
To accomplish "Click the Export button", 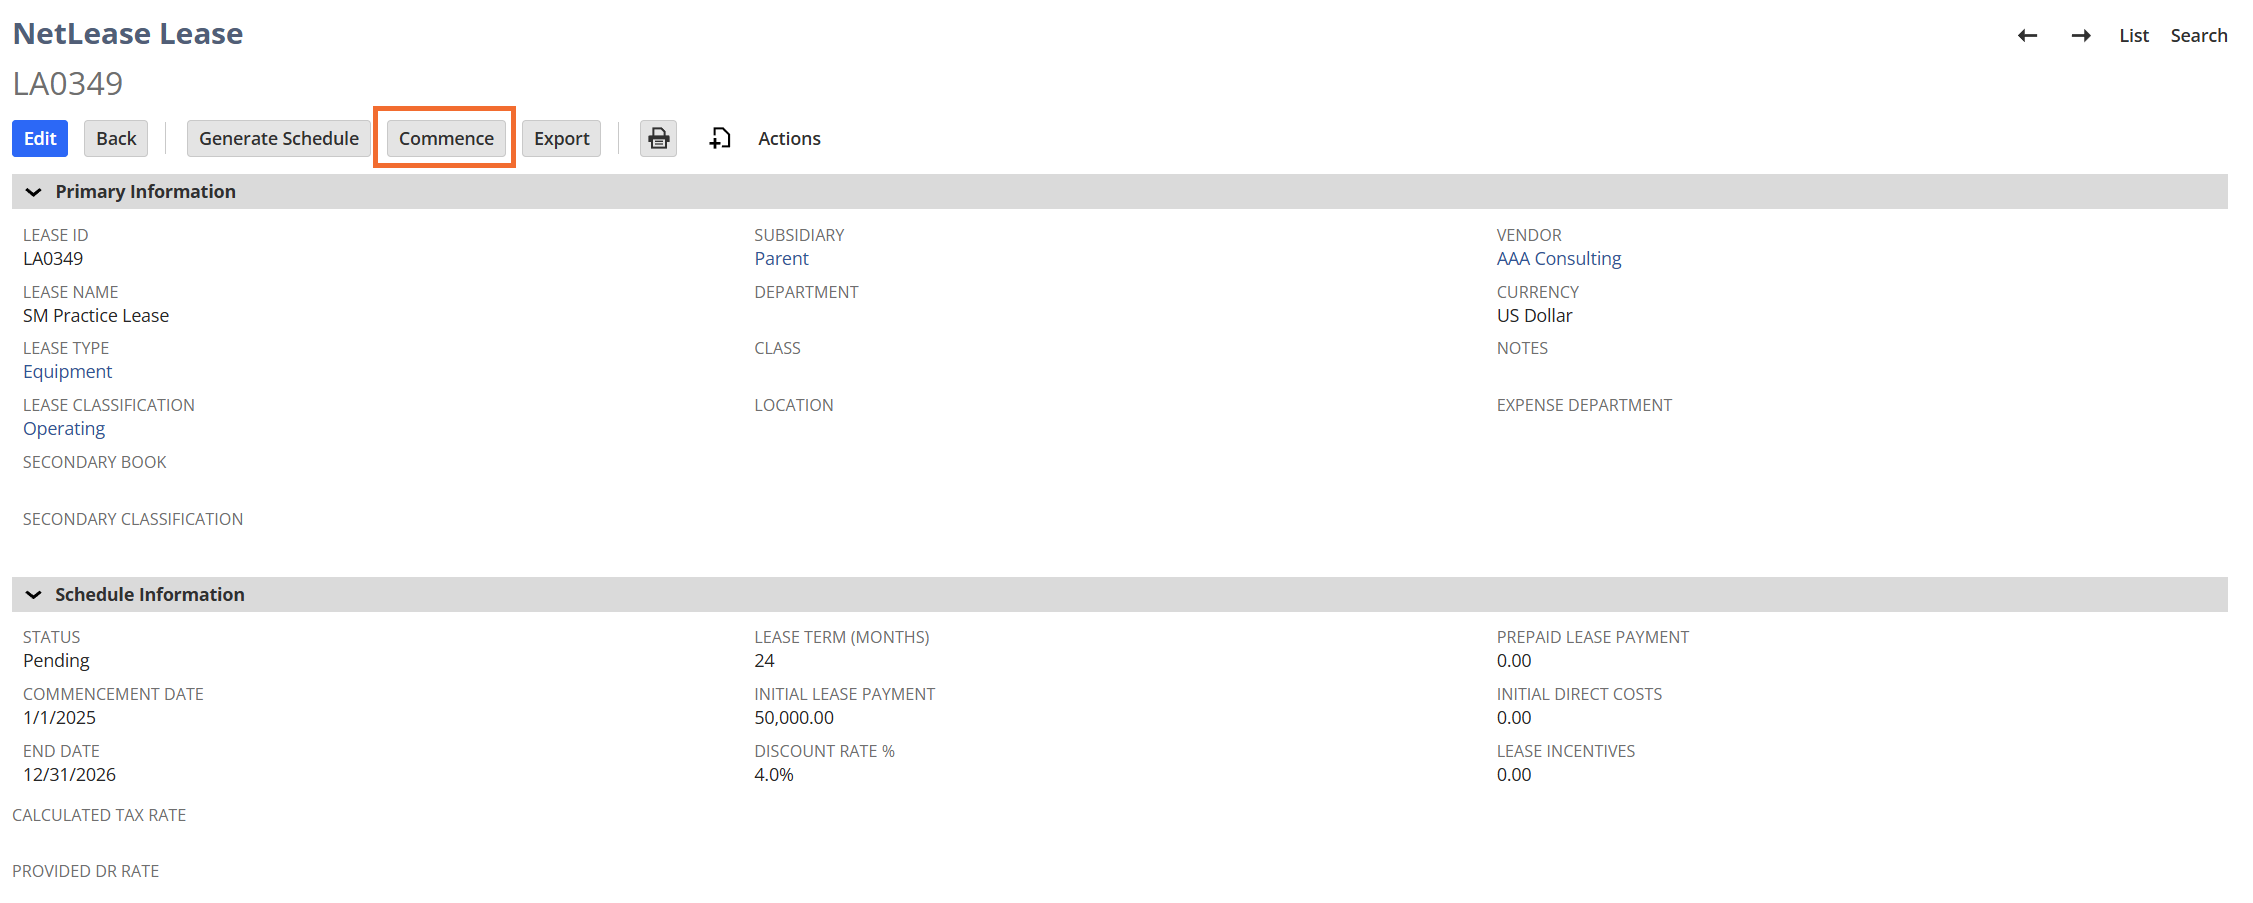I will coord(561,138).
